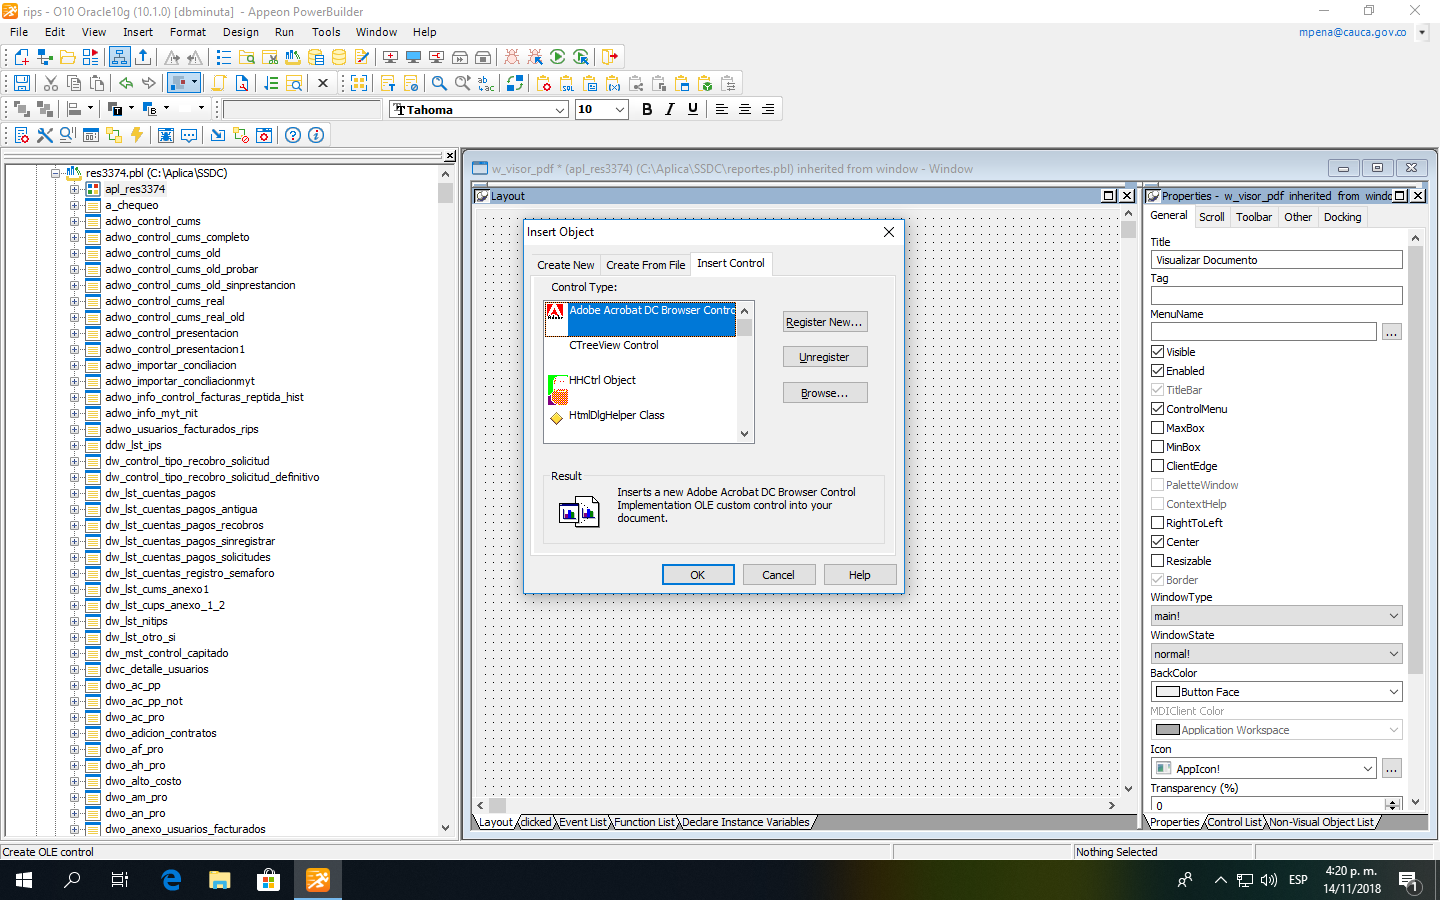Enable the MaxBox checkbox
The image size is (1440, 900).
(x=1157, y=428)
